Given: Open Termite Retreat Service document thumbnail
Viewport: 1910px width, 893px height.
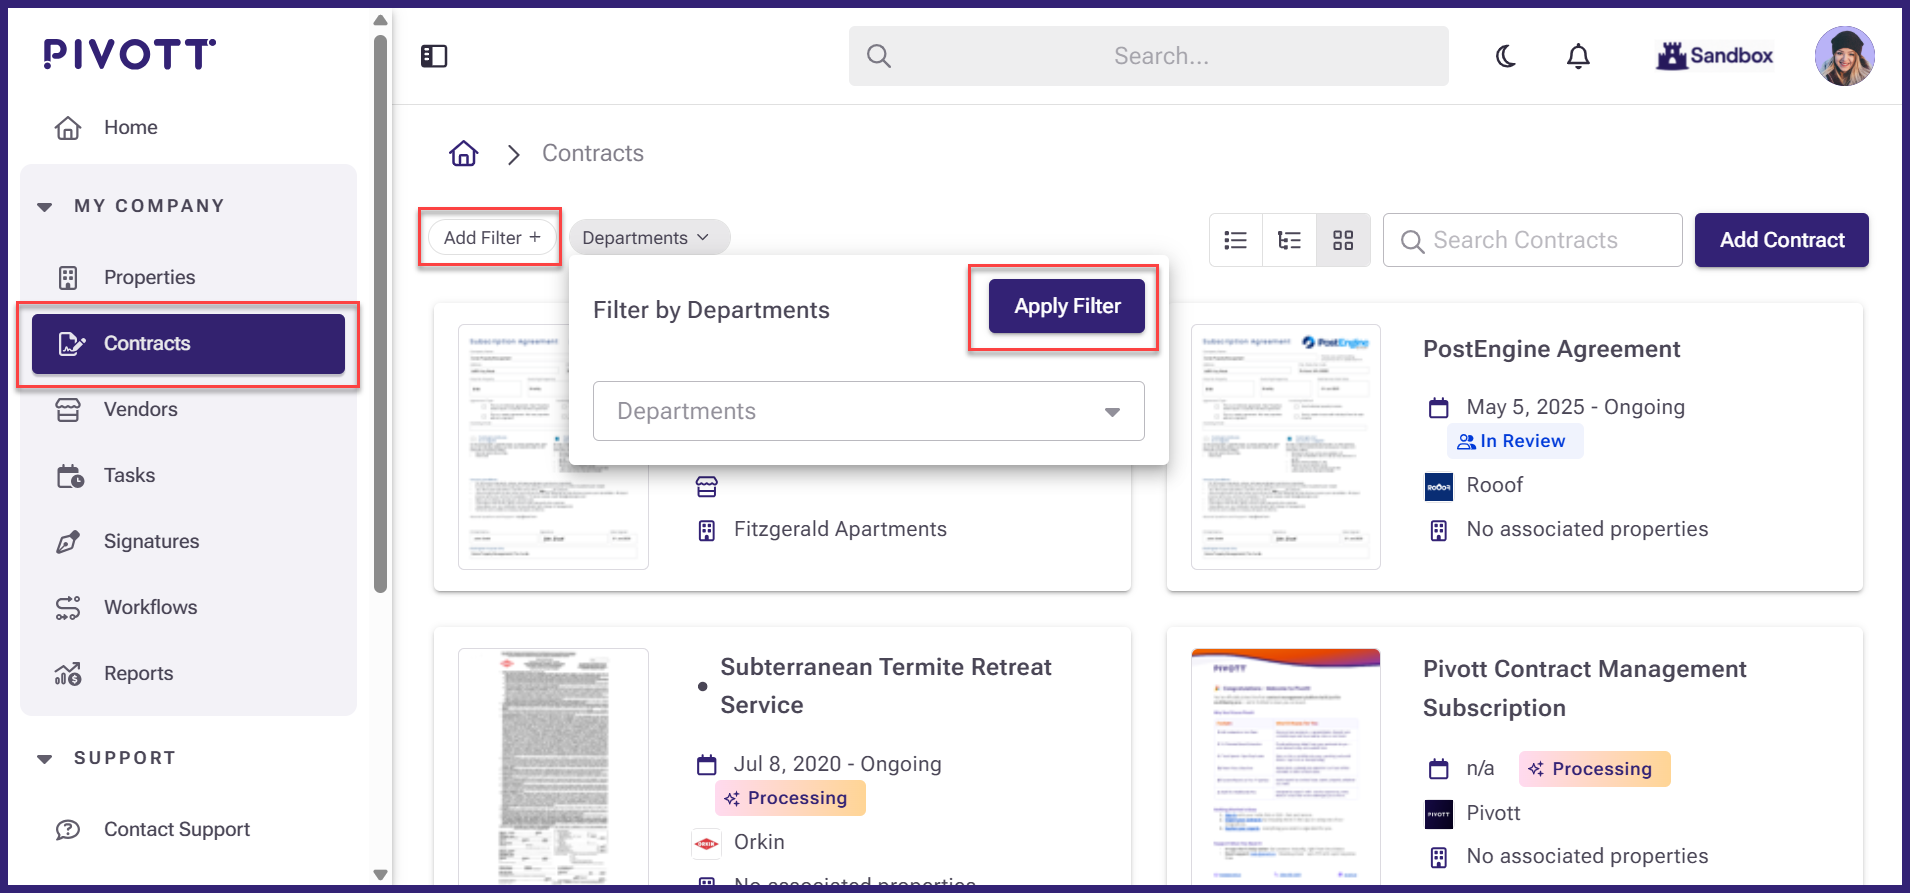Looking at the screenshot, I should tap(553, 766).
